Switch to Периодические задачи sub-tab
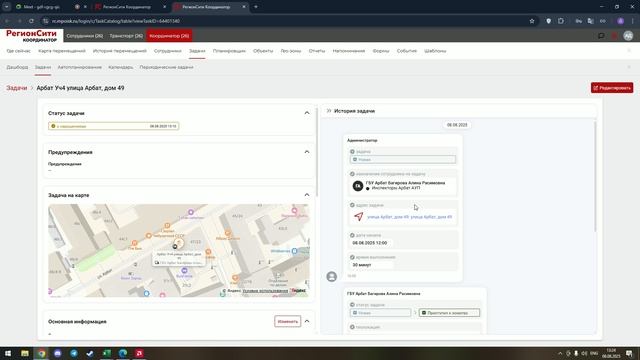 pos(166,67)
